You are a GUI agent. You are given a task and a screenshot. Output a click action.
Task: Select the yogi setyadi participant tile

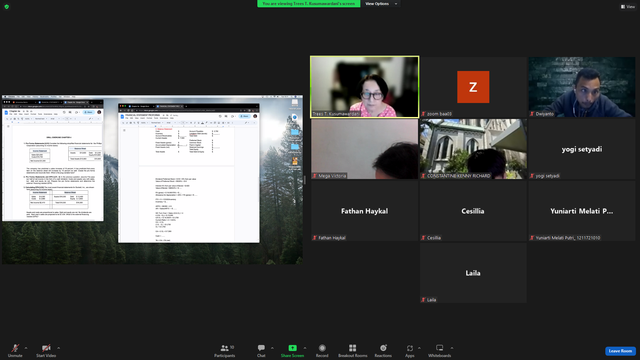(x=582, y=149)
